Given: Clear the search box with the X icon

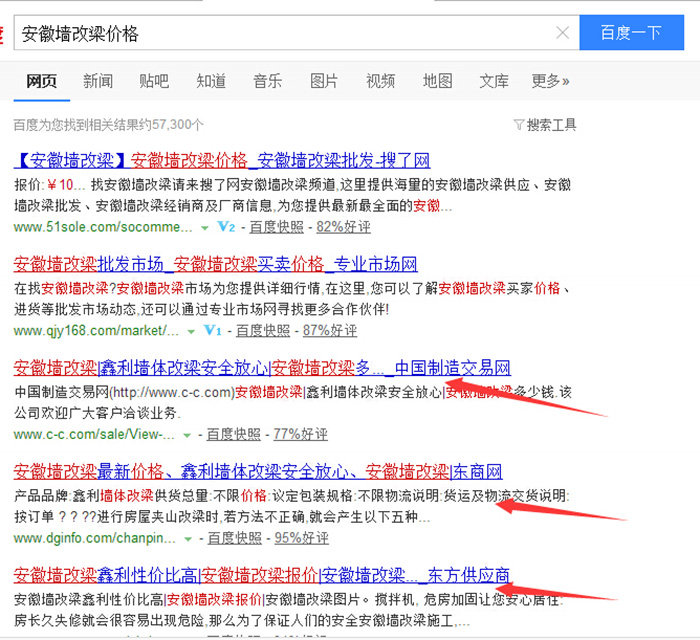Looking at the screenshot, I should pos(562,33).
